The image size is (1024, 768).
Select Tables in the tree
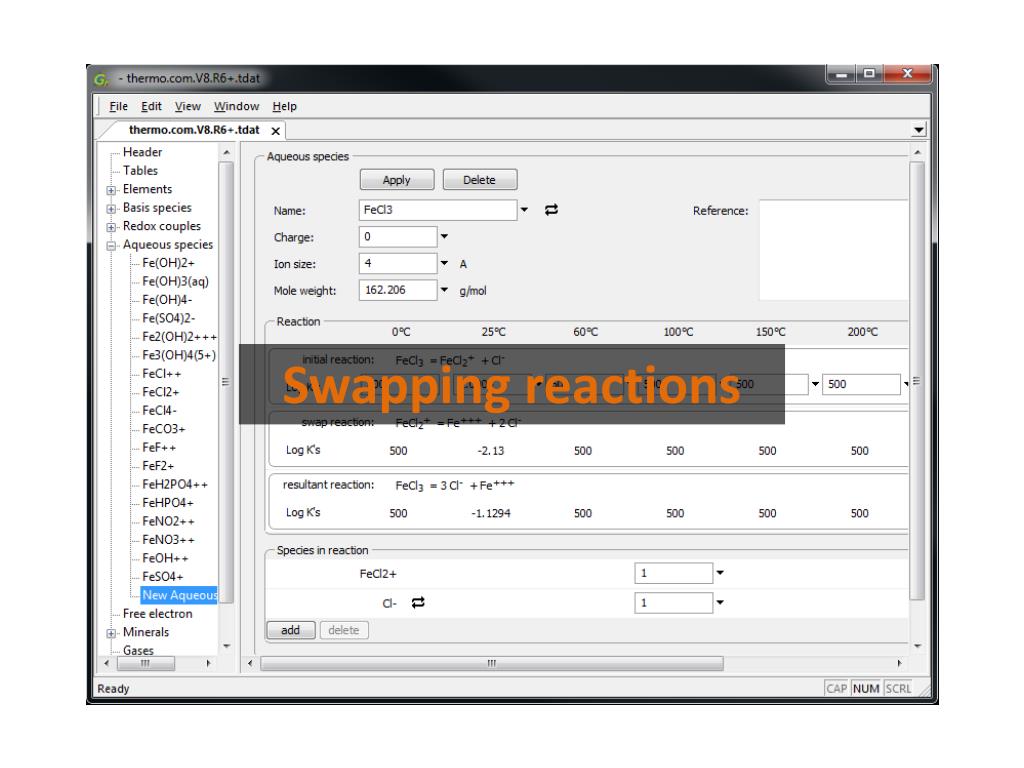click(x=140, y=170)
